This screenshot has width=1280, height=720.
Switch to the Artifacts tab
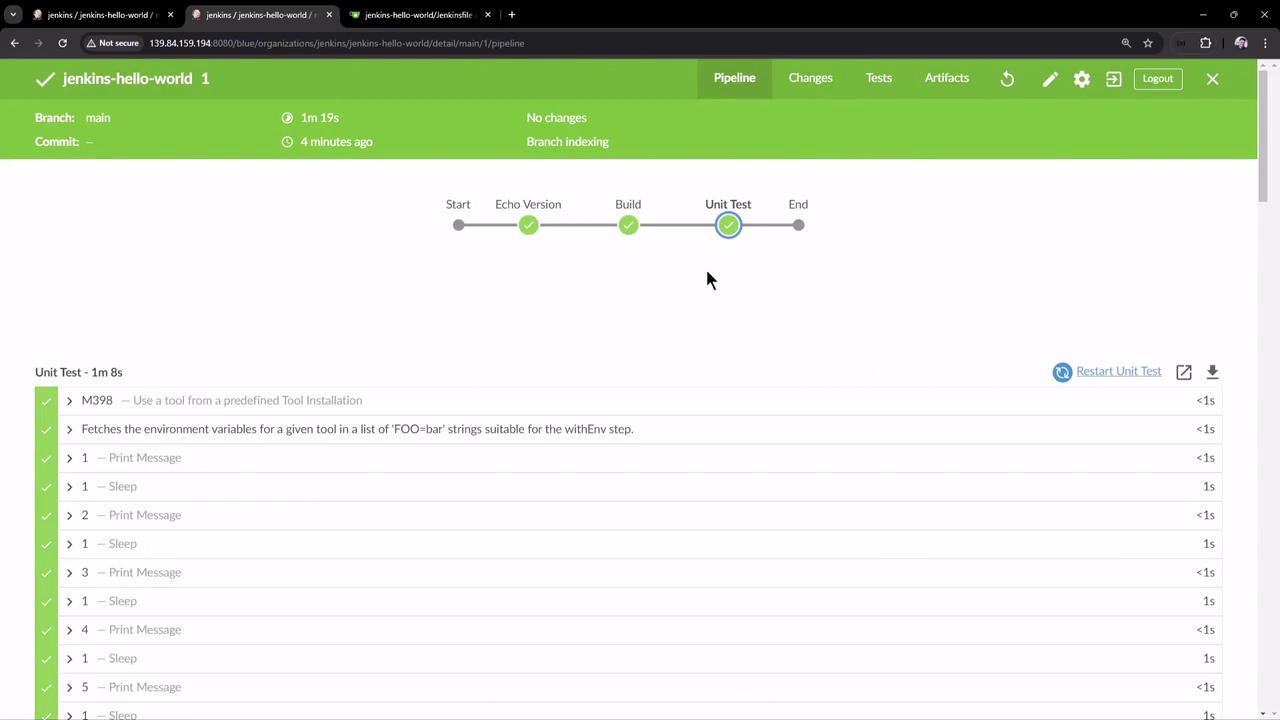click(x=947, y=78)
